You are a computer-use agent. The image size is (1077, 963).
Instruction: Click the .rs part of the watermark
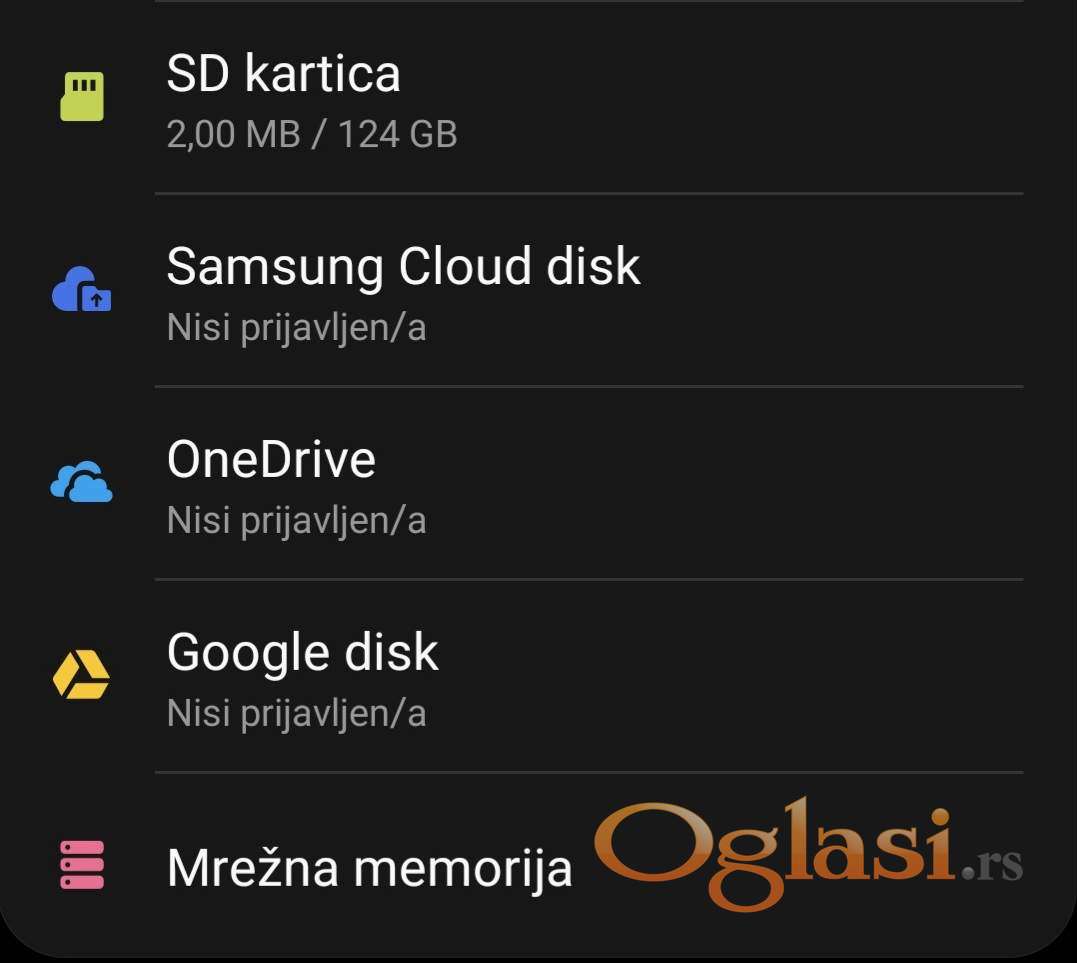tap(993, 865)
